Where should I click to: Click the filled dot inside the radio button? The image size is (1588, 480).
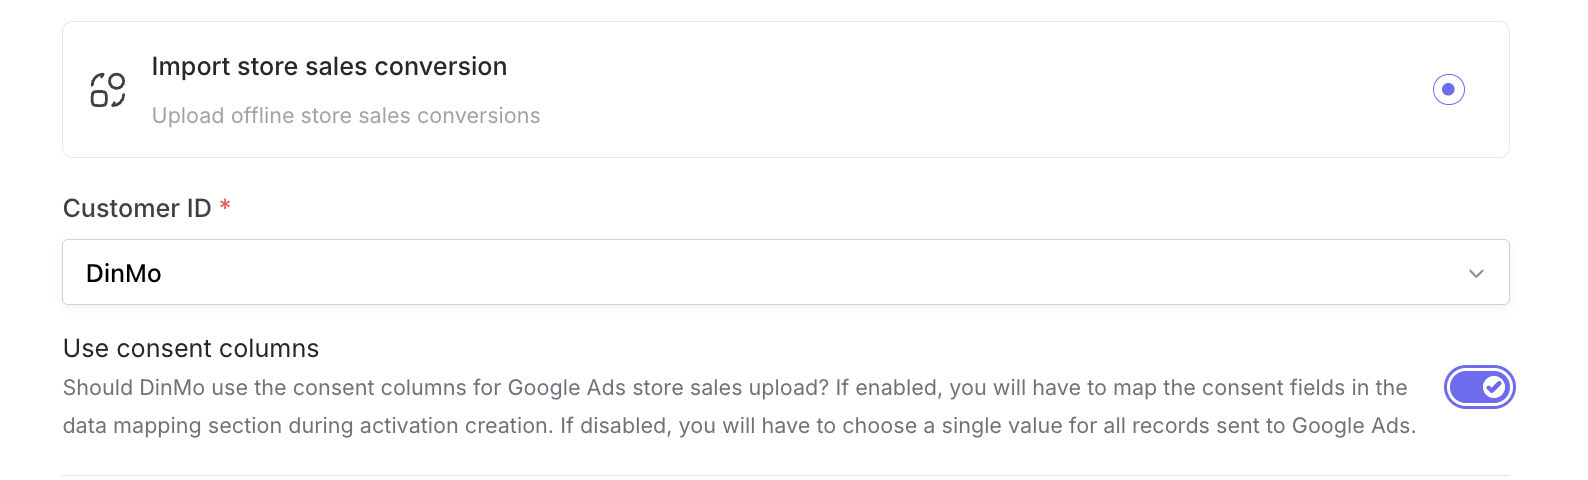click(1448, 90)
